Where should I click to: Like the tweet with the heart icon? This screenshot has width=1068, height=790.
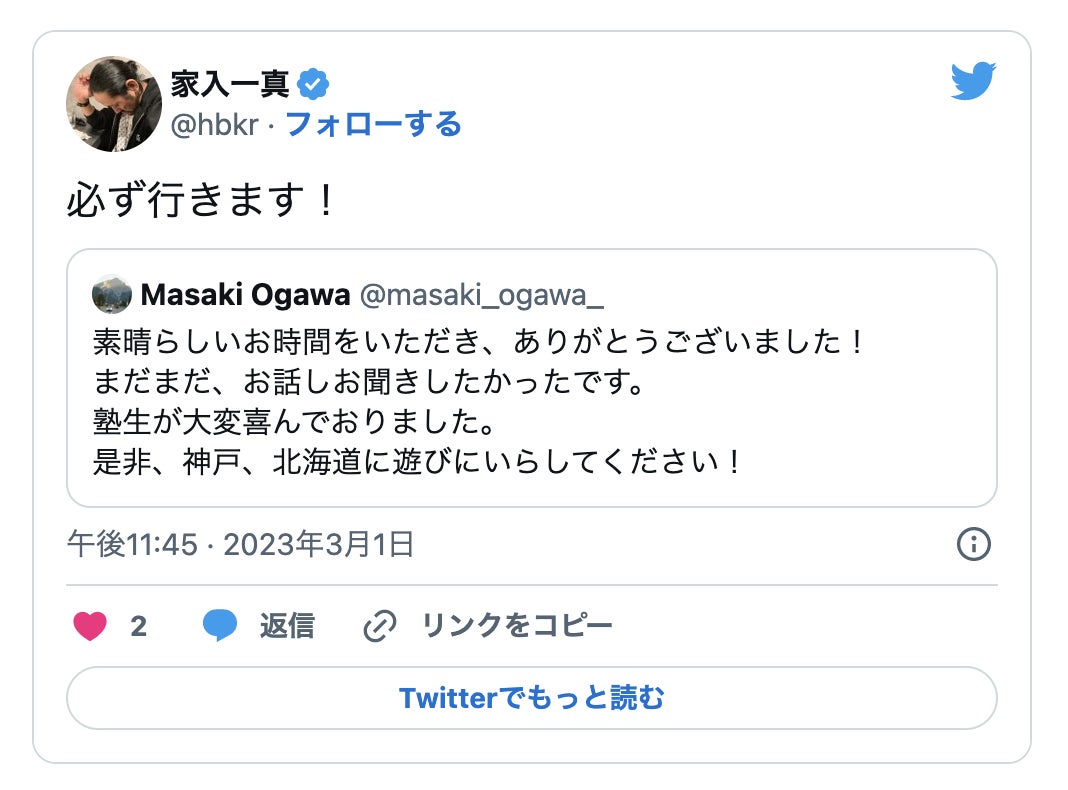point(90,627)
